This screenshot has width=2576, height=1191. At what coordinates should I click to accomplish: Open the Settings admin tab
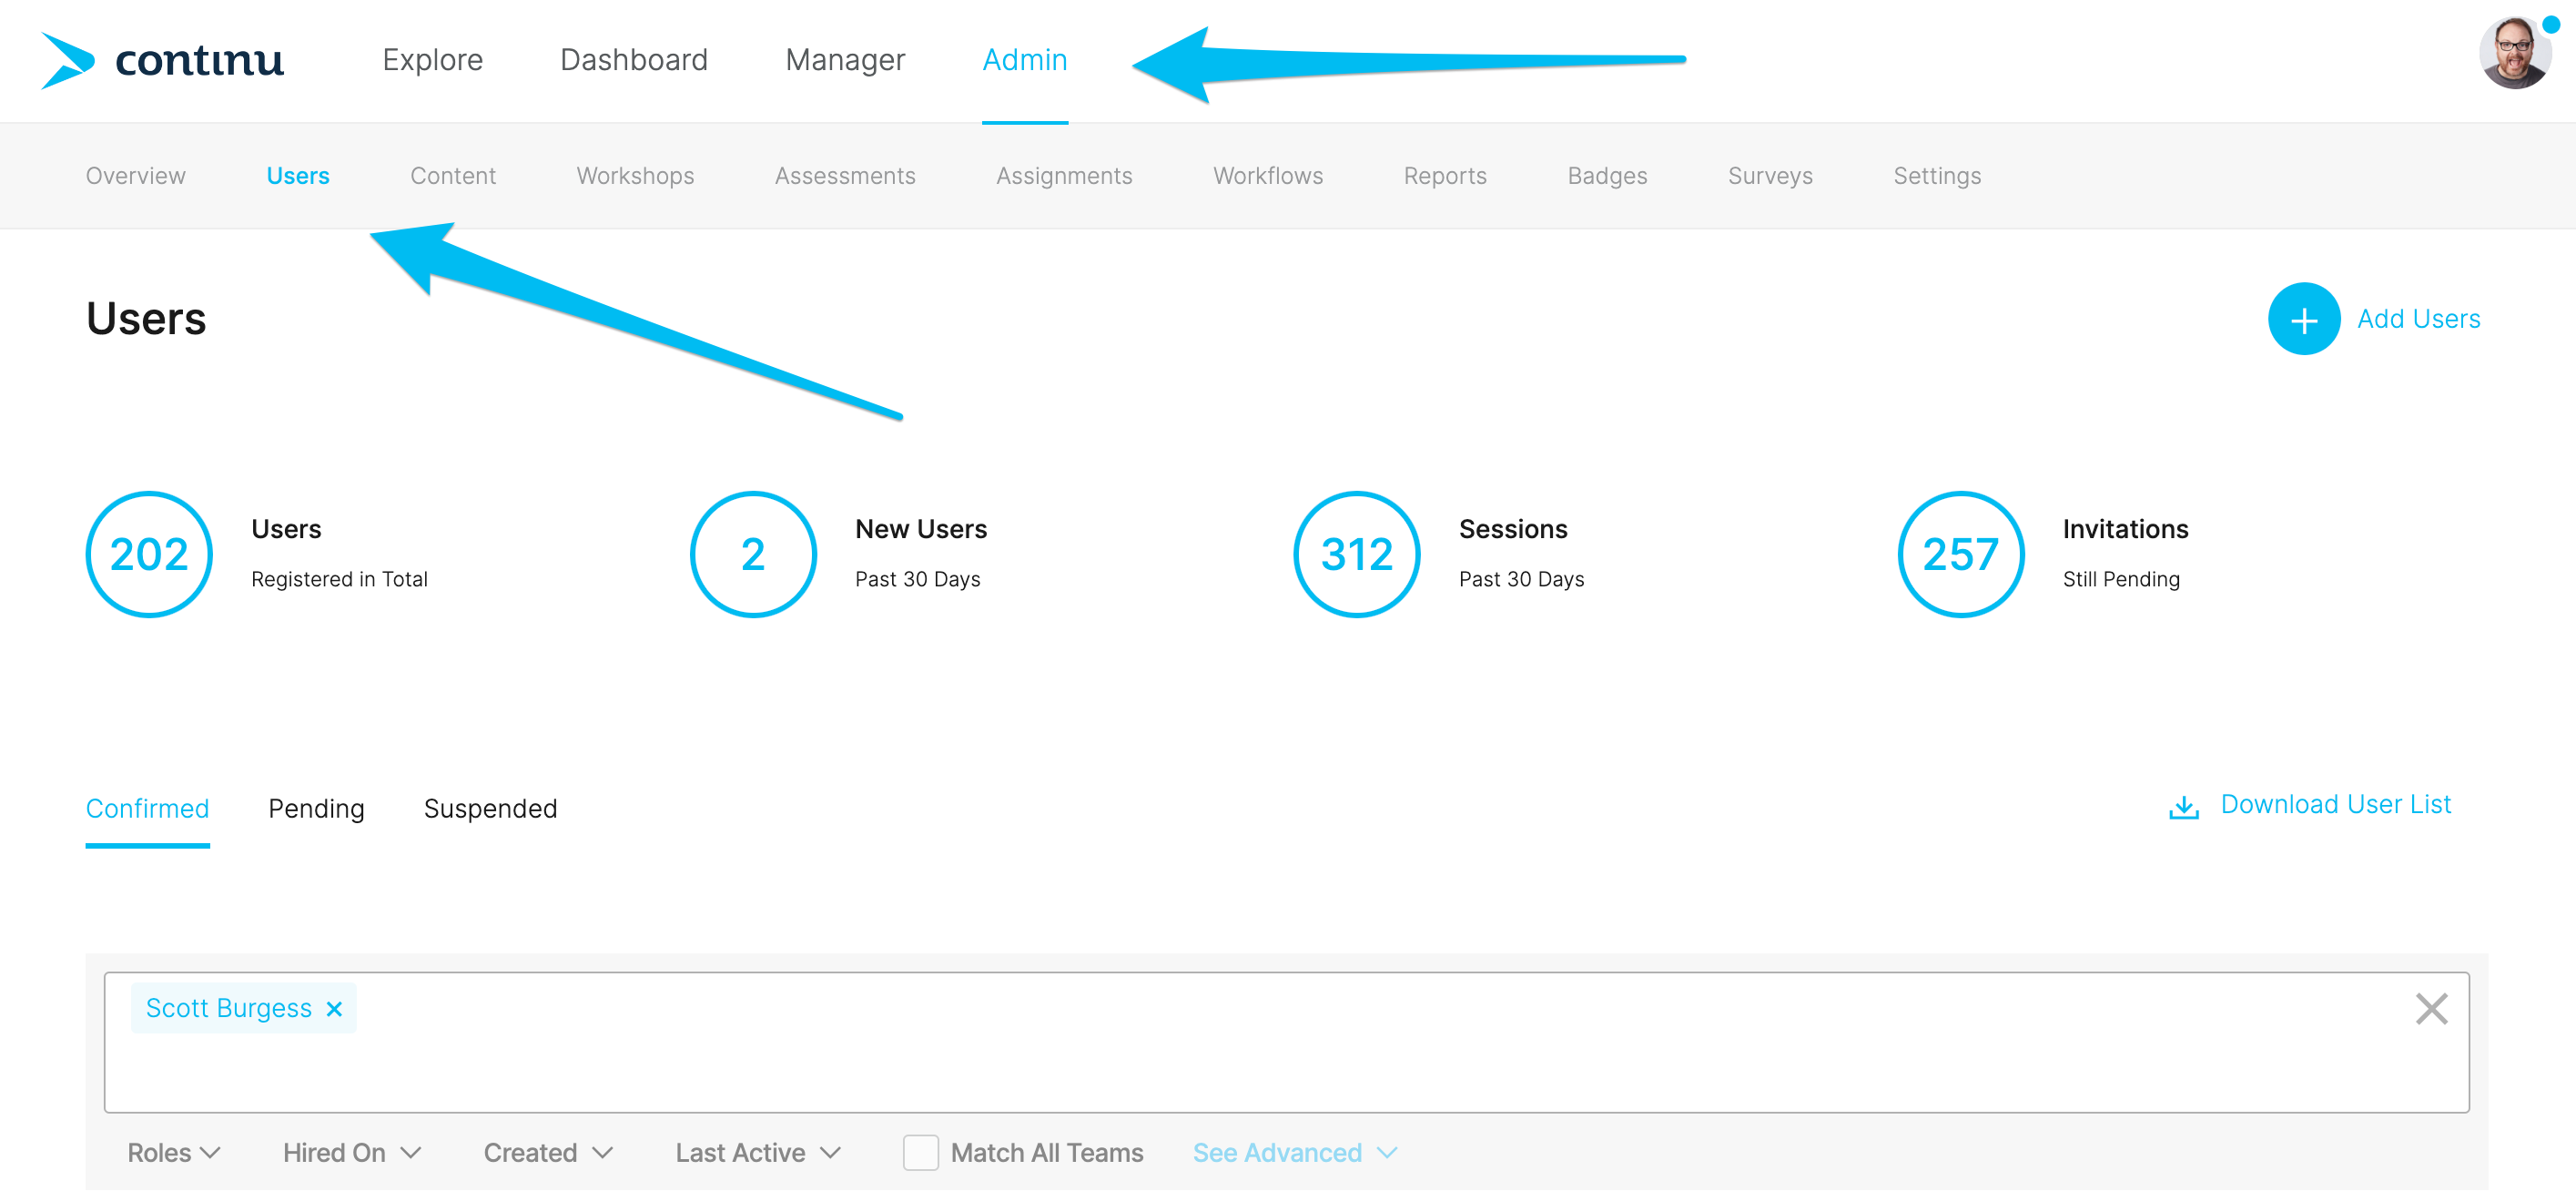click(x=1937, y=176)
